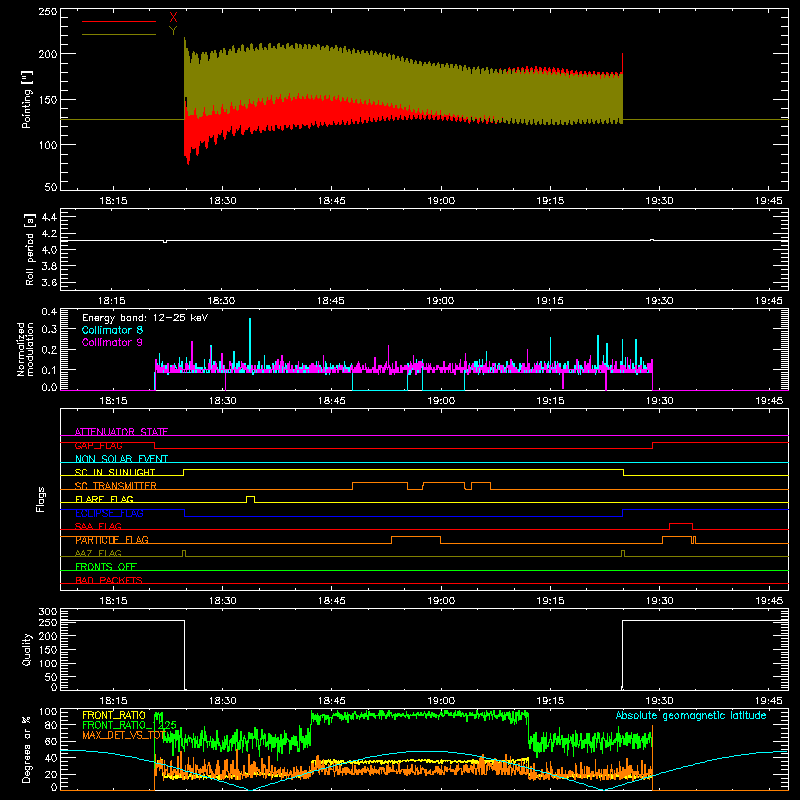Click the 0.4 tick on modulation axis
Viewport: 800px width, 800px height.
[x=49, y=311]
